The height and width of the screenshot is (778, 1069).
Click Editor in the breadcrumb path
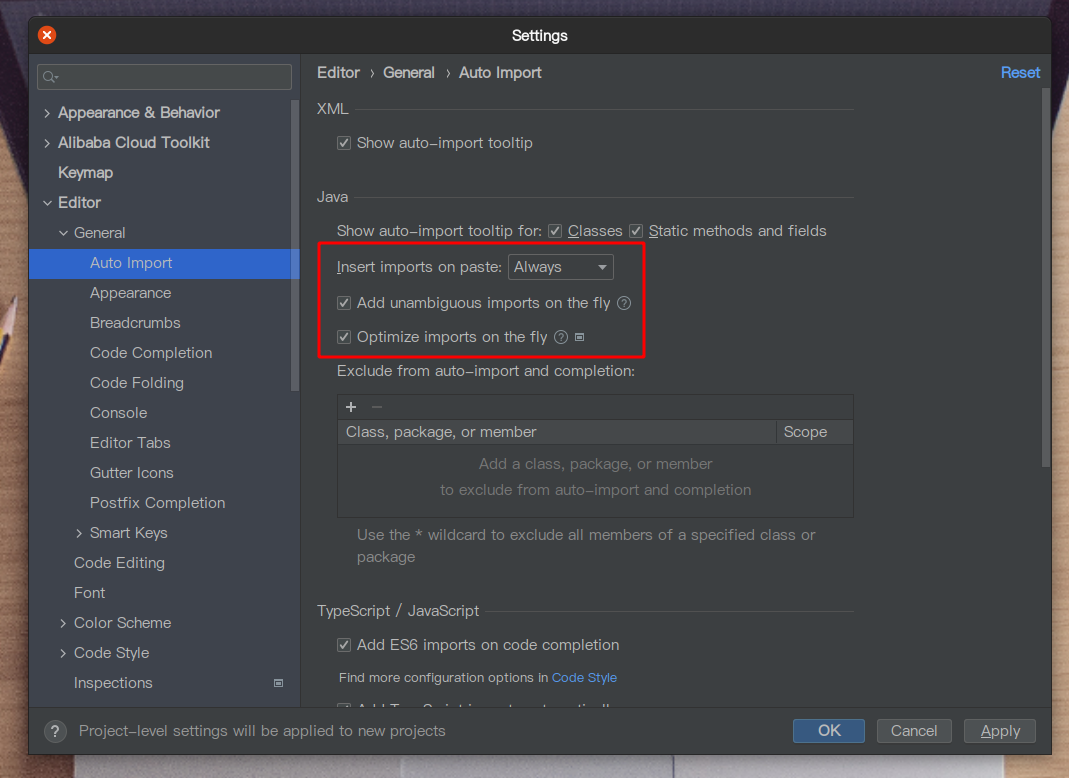(x=338, y=73)
